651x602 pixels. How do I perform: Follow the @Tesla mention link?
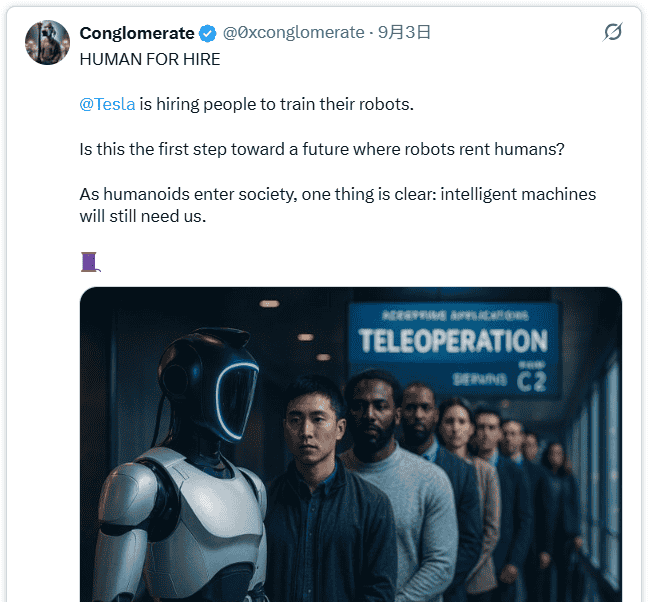pos(107,104)
